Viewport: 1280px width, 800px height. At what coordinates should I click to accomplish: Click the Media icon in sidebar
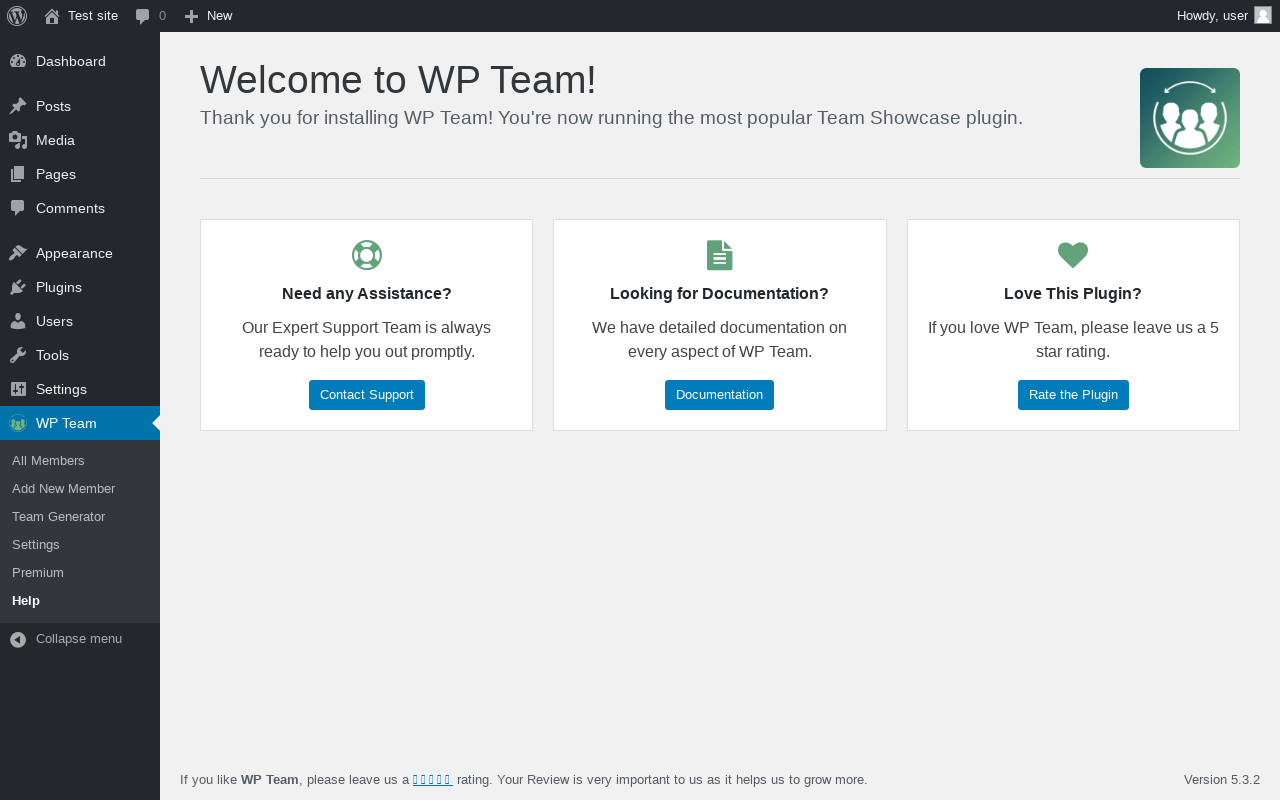coord(18,140)
